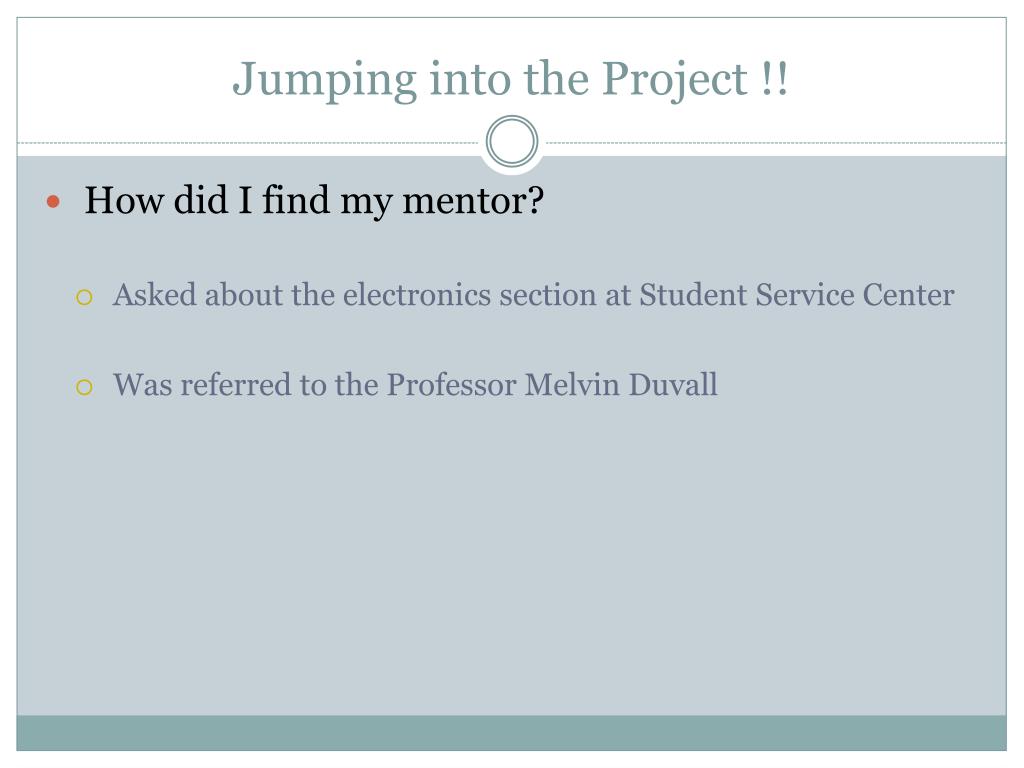Image resolution: width=1024 pixels, height=768 pixels.
Task: Click the word "mentor?" in the heading
Action: pos(473,200)
